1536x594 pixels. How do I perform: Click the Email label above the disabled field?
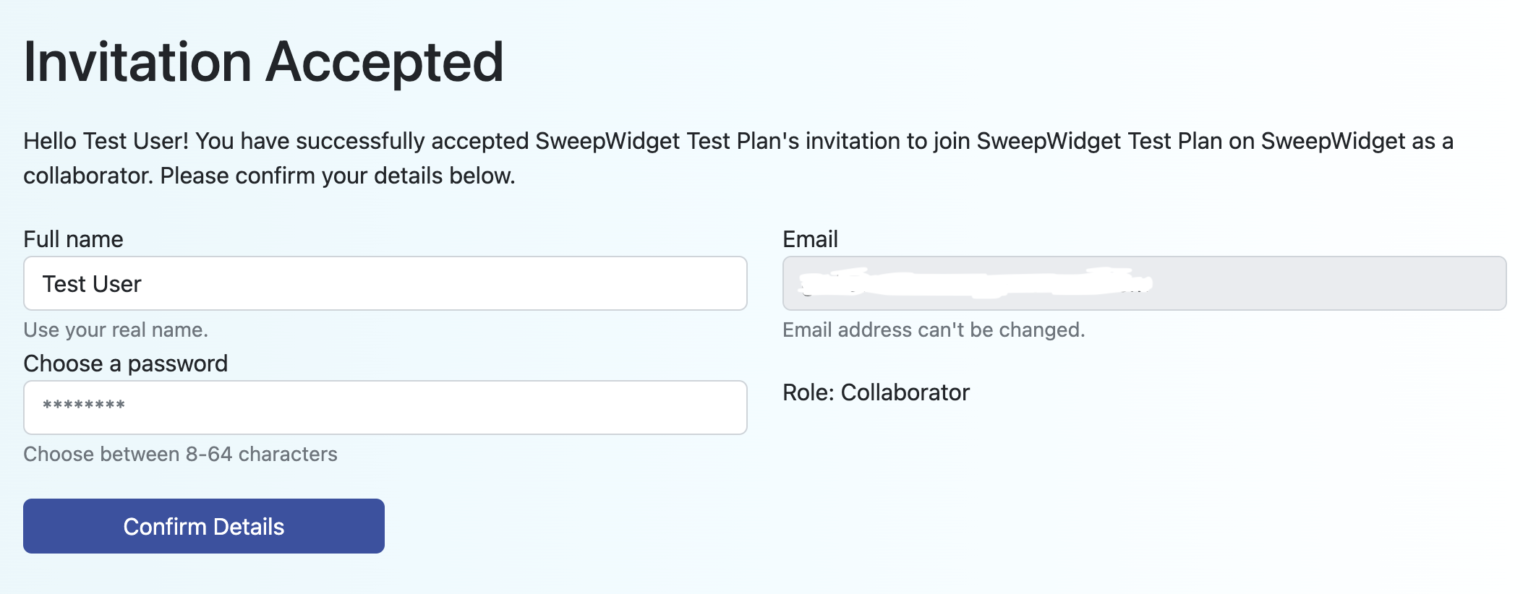pyautogui.click(x=810, y=239)
